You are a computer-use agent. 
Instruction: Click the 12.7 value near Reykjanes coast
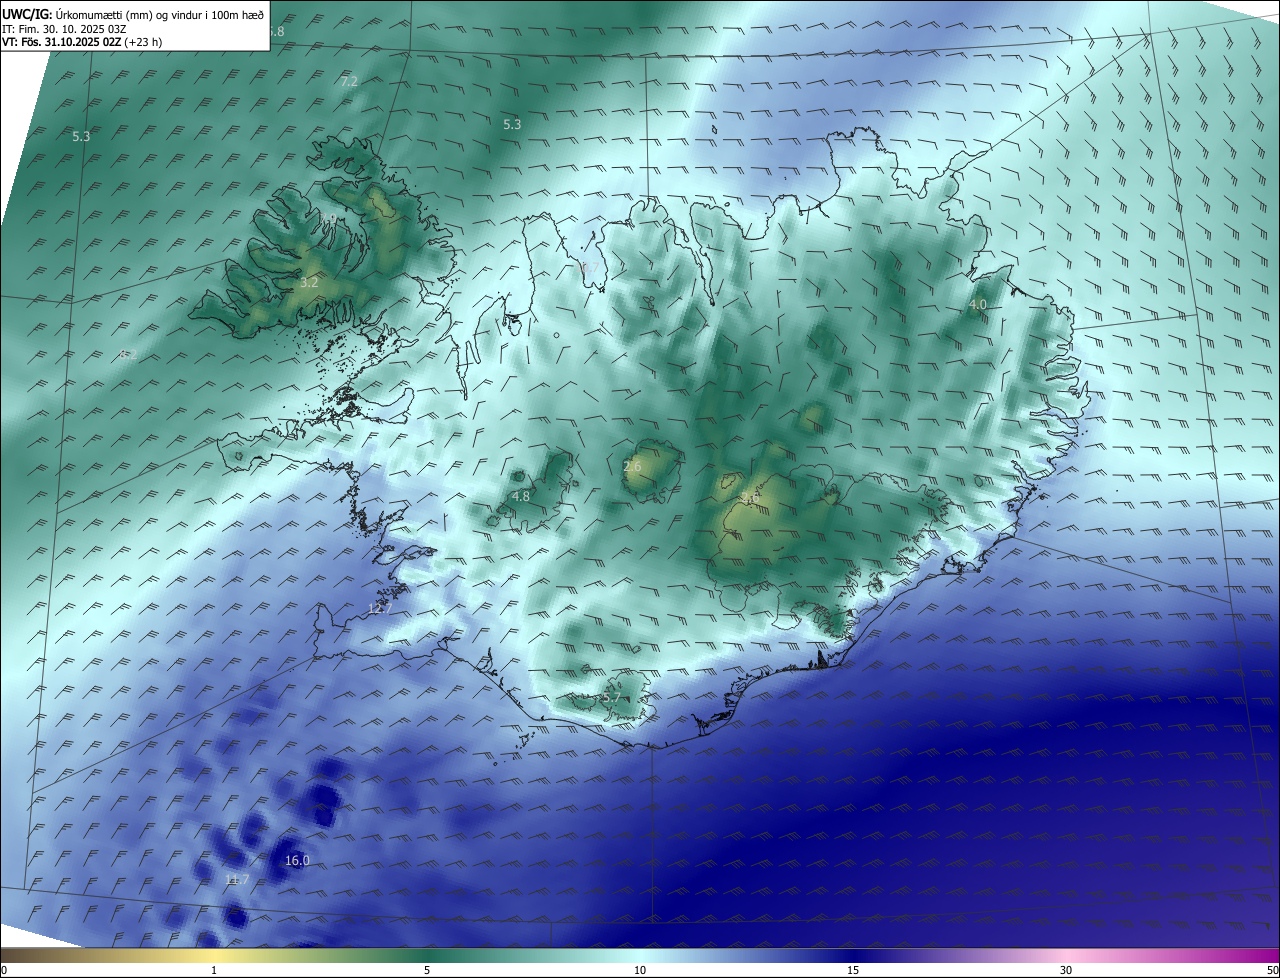pyautogui.click(x=380, y=608)
